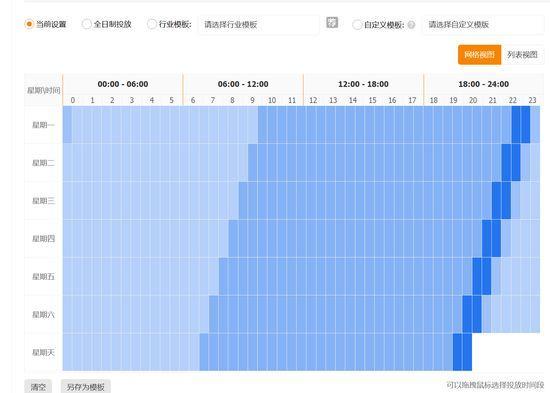Viewport: 550px width, 393px height.
Task: Click the 12:00 - 18:00 time range header
Action: coord(363,84)
